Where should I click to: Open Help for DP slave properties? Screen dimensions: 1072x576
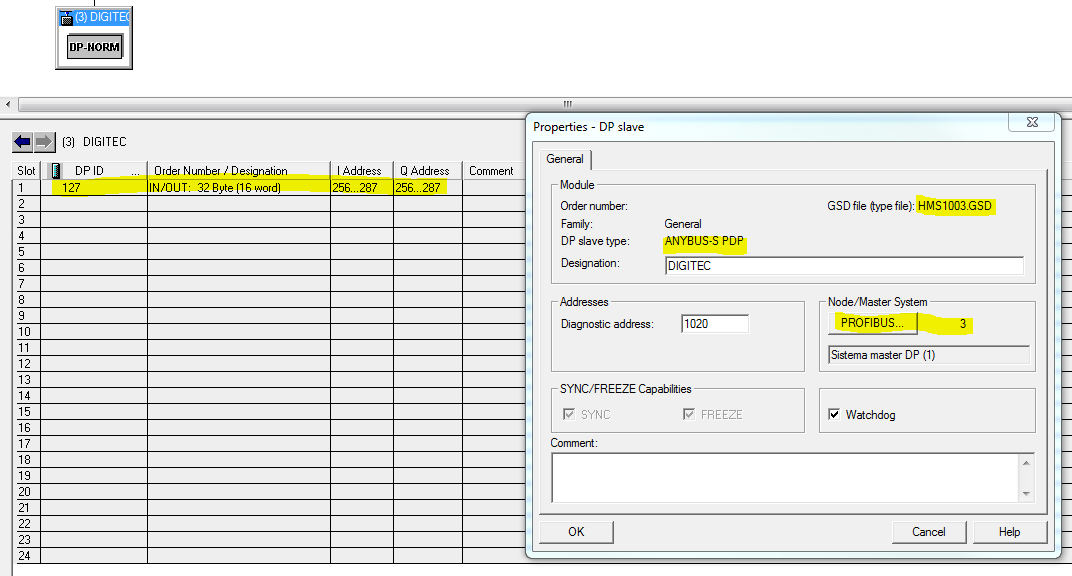1009,532
